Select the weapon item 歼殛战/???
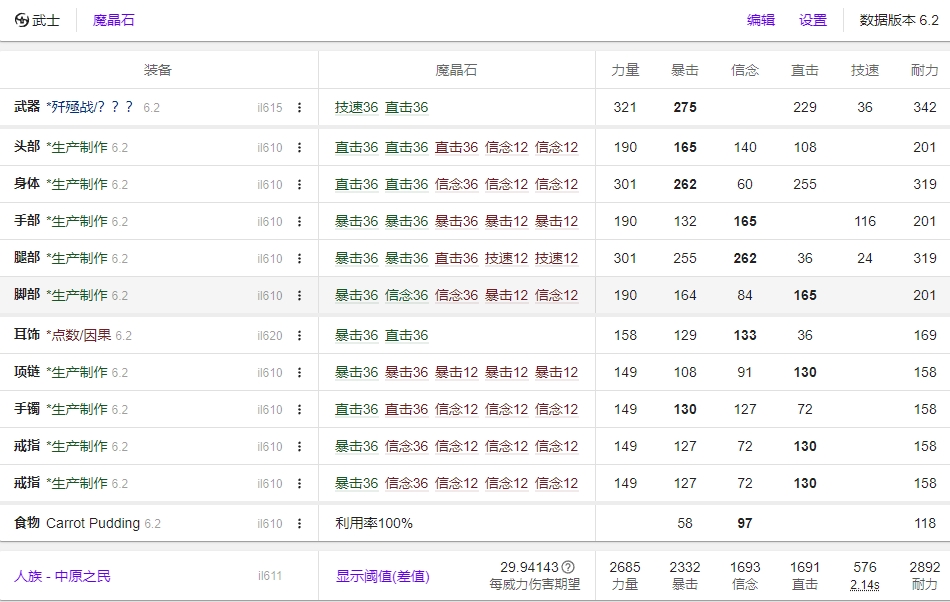This screenshot has height=602, width=950. click(x=89, y=107)
